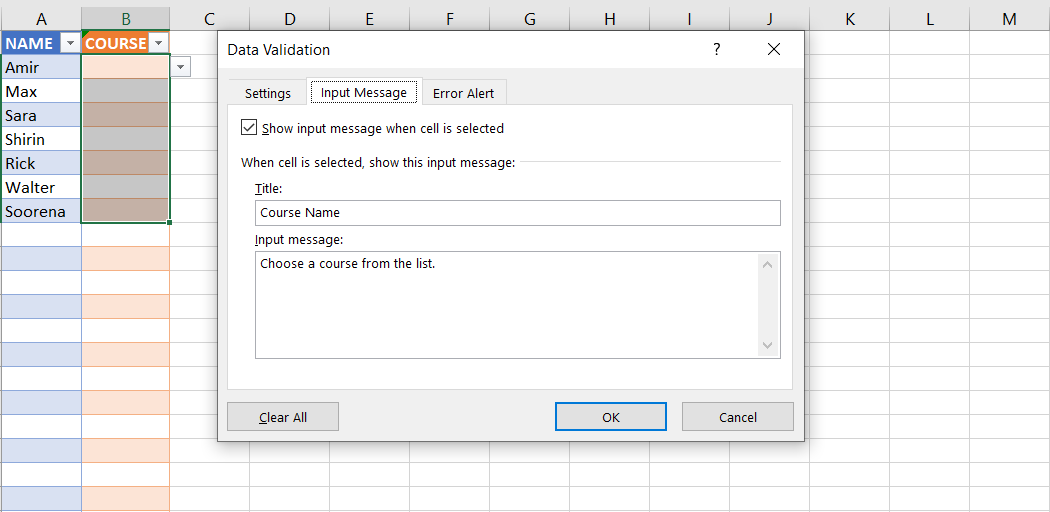This screenshot has width=1050, height=512.
Task: Select column A header
Action: 41,19
